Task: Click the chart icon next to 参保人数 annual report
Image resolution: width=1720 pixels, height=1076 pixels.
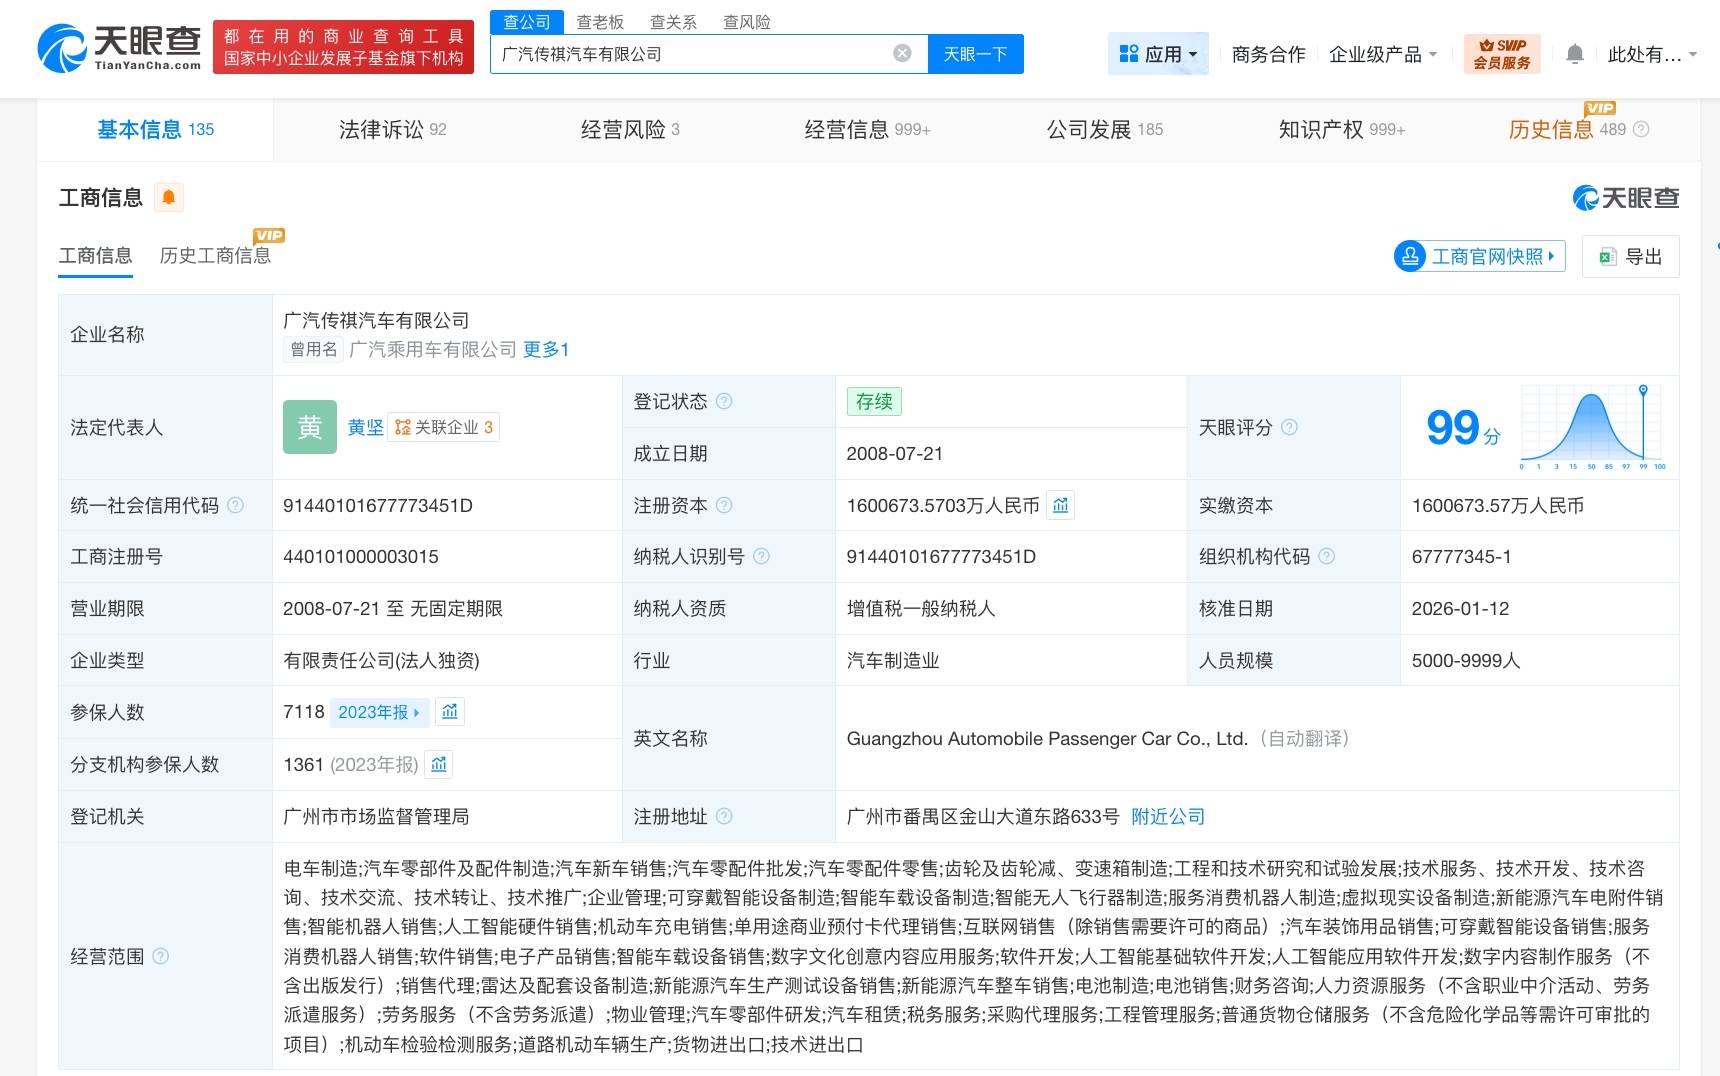Action: 450,712
